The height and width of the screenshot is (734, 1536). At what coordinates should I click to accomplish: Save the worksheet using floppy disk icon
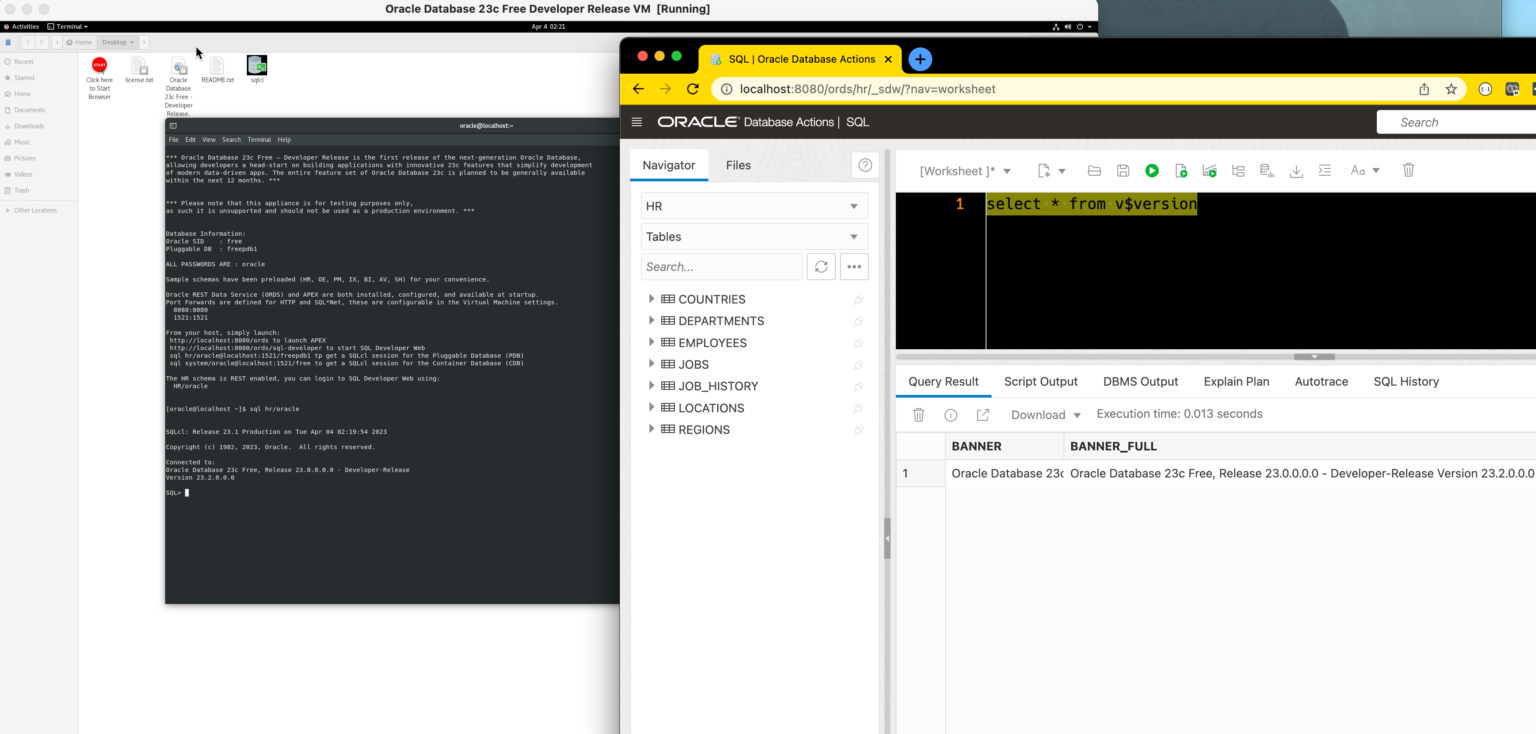tap(1123, 171)
